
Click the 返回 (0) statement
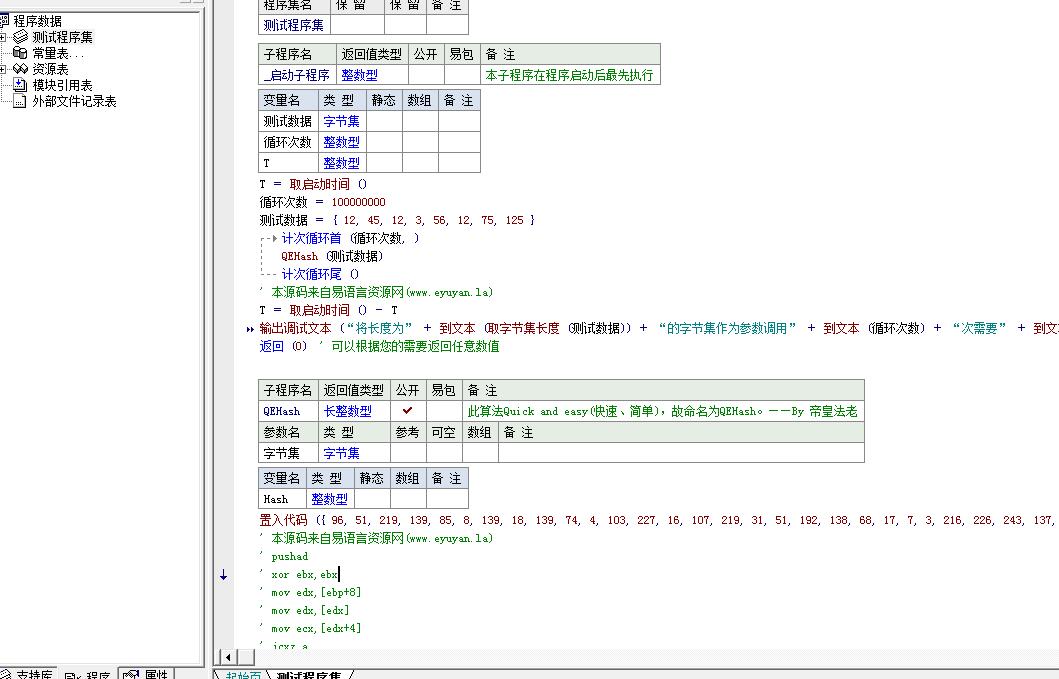(x=283, y=346)
